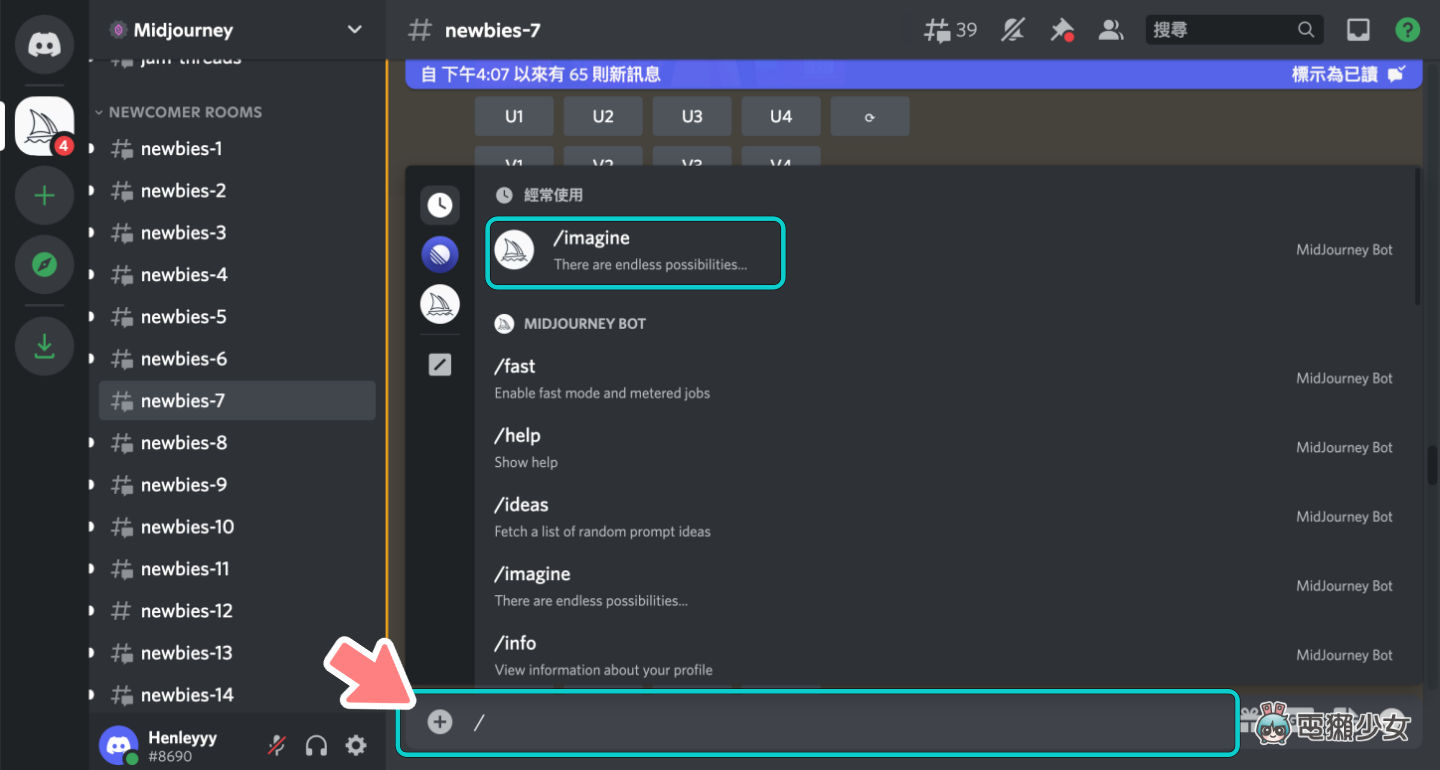Click the U1 upscale button
The height and width of the screenshot is (770, 1440).
514,116
